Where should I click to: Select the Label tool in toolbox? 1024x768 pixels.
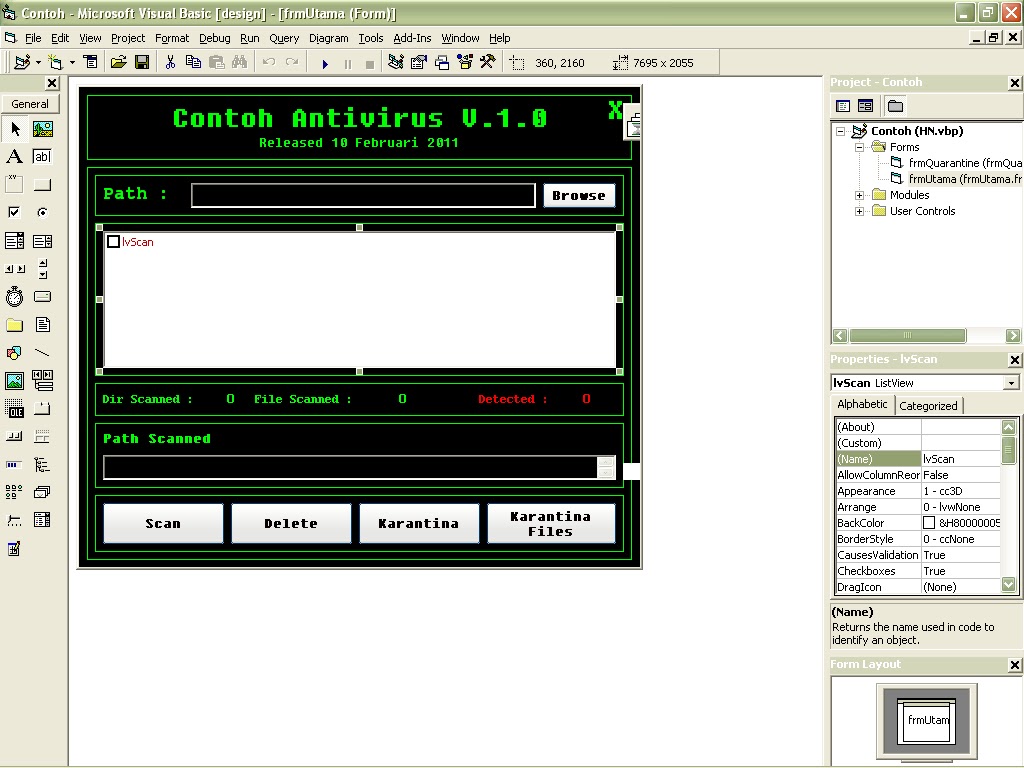click(x=14, y=157)
